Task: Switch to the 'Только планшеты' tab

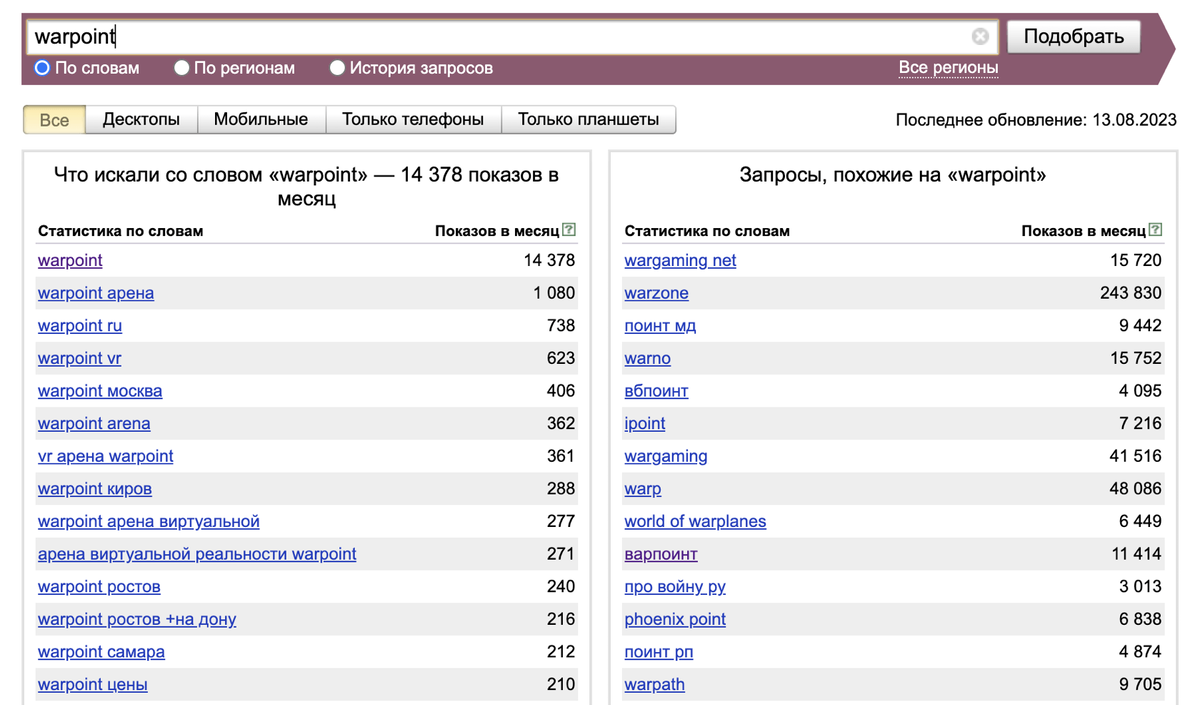Action: [588, 119]
